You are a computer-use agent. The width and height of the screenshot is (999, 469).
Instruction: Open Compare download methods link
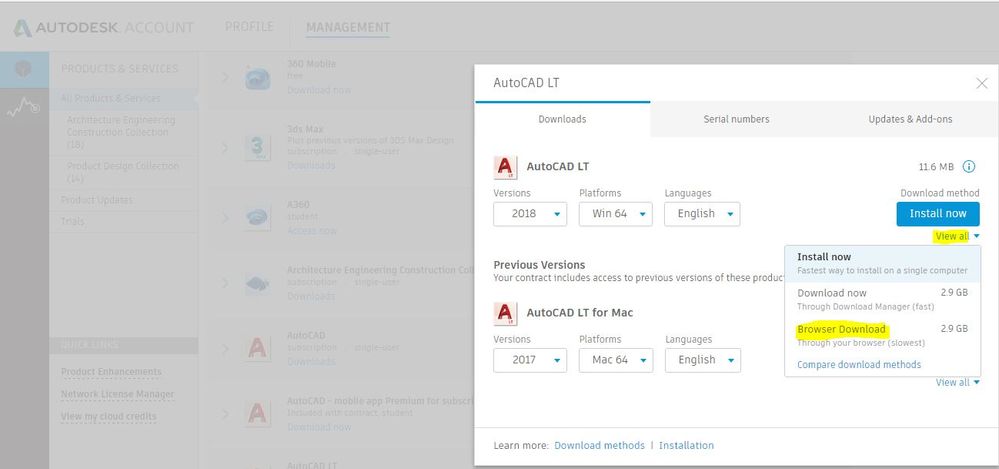point(859,364)
